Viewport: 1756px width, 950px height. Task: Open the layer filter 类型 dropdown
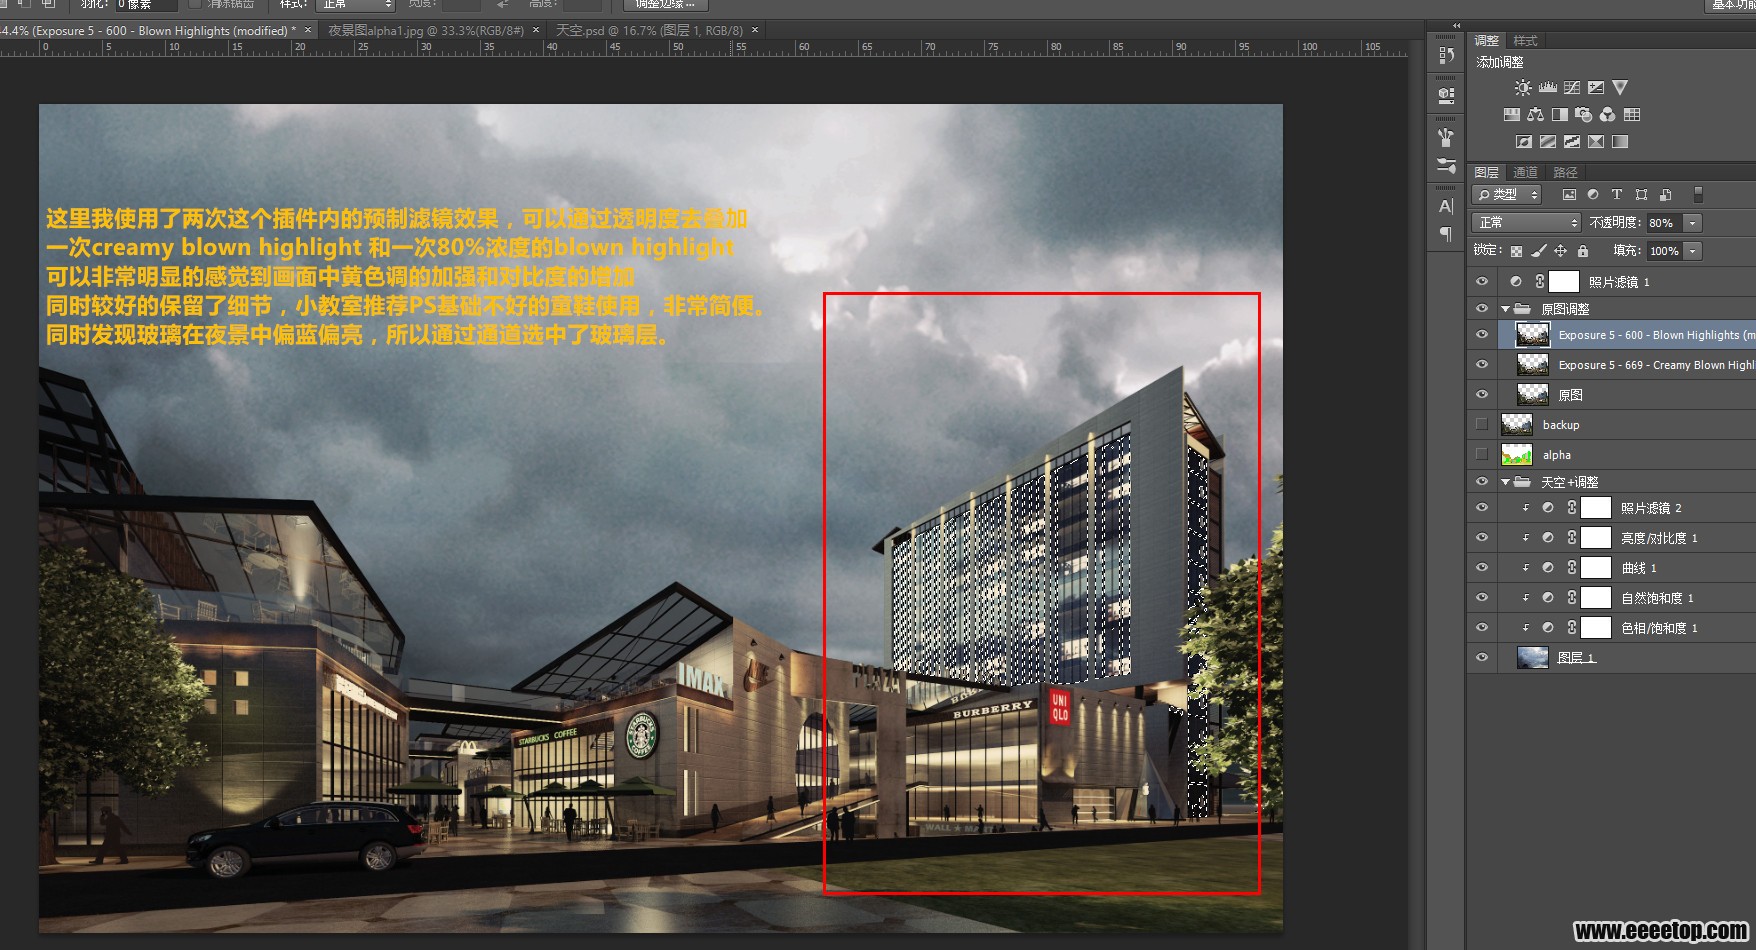point(1507,195)
